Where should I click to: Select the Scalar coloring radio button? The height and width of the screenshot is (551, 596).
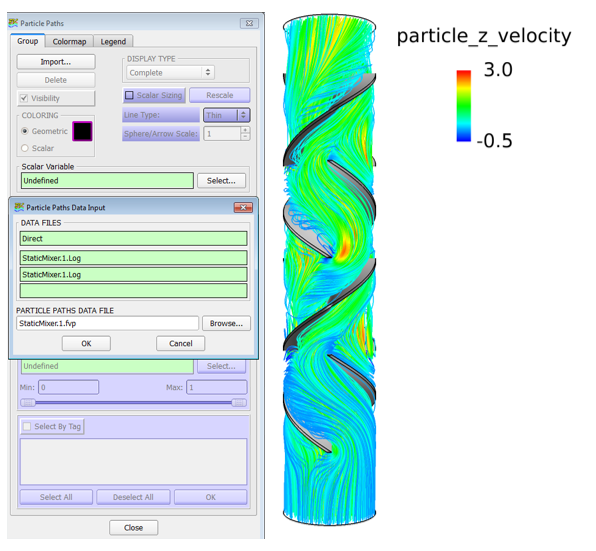[25, 148]
